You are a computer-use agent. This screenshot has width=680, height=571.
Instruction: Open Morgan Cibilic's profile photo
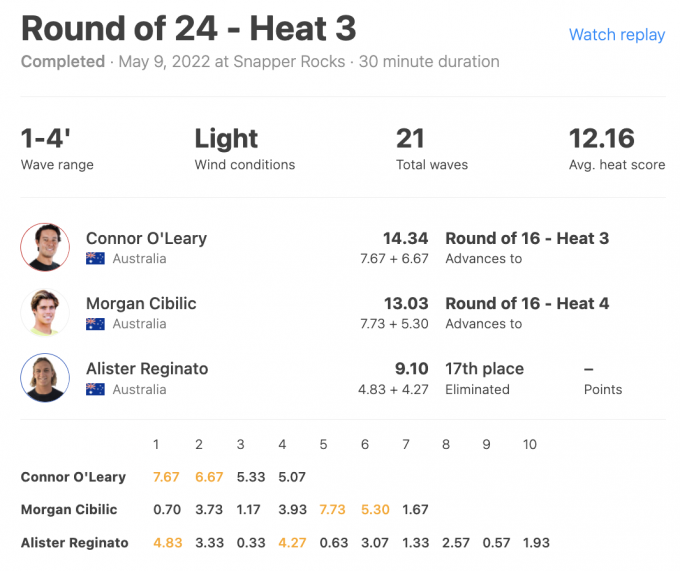(45, 313)
